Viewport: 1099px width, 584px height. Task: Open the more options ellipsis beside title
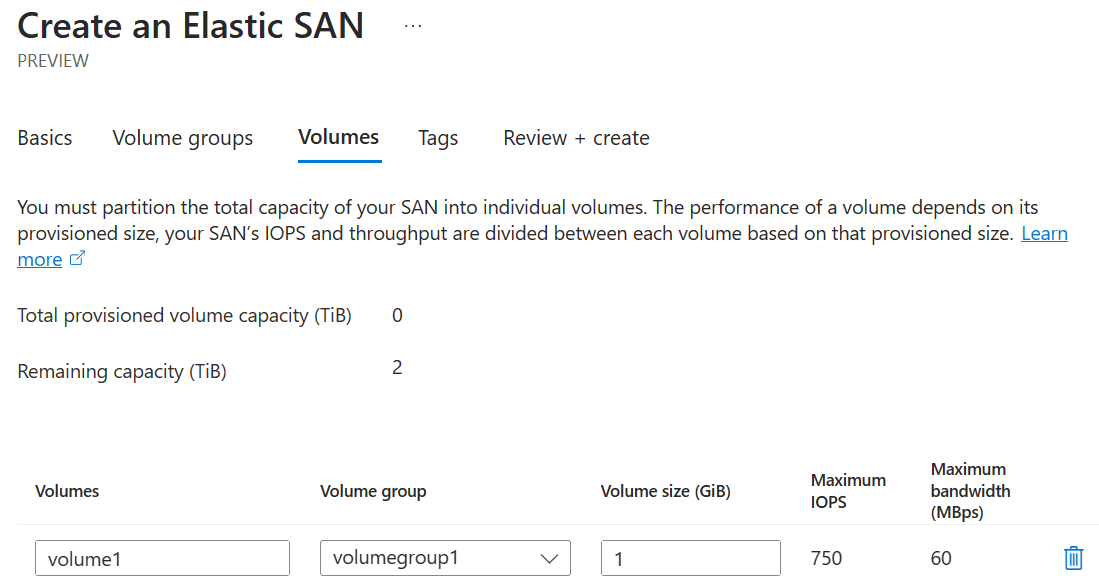click(x=413, y=27)
